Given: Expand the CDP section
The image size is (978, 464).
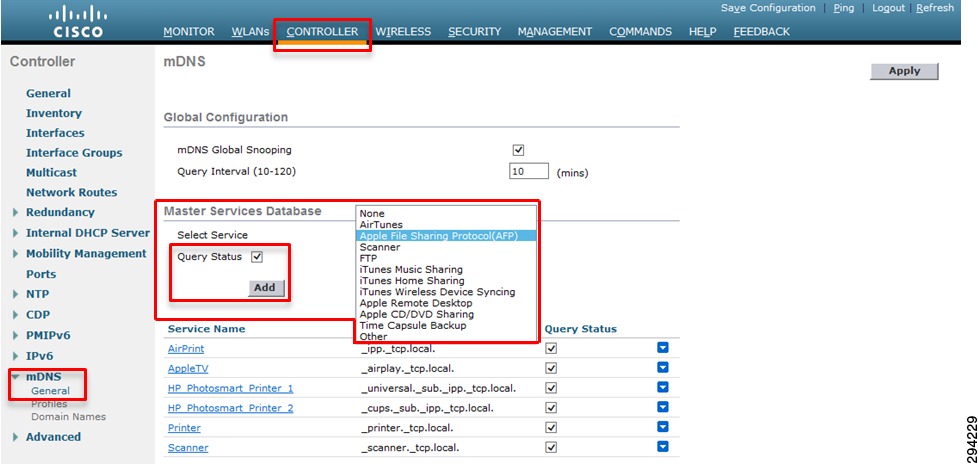Looking at the screenshot, I should click(15, 315).
